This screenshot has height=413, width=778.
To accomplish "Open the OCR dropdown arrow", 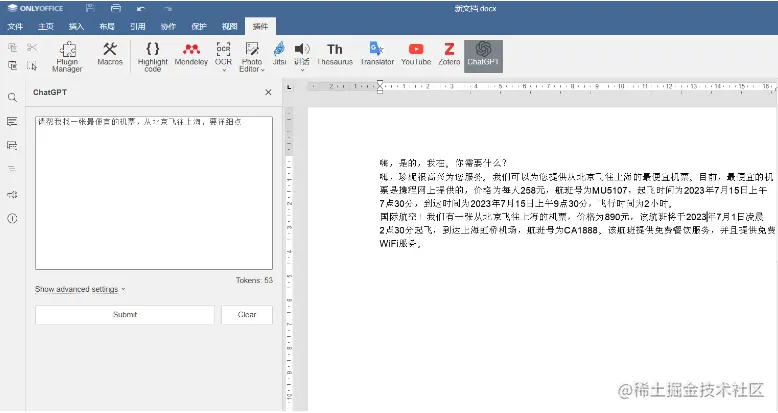I will click(x=224, y=70).
